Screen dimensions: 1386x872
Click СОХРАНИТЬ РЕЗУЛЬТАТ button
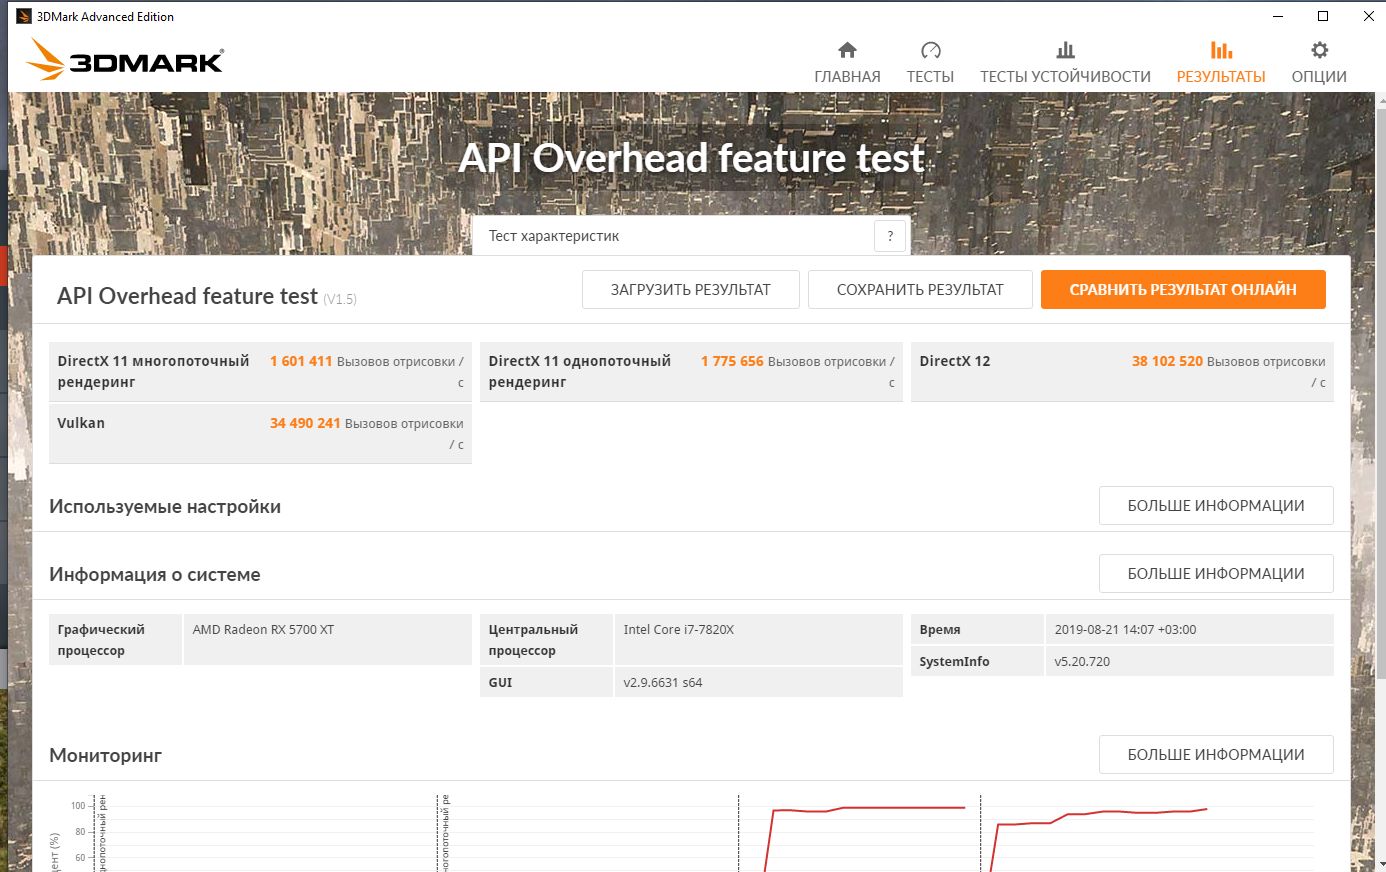[920, 290]
